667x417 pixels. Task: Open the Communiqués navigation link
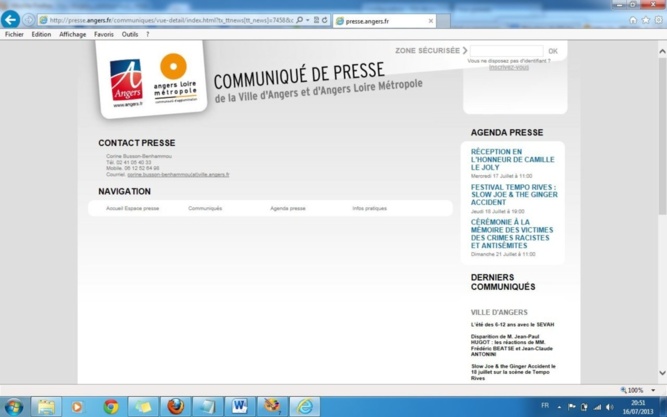coord(205,208)
